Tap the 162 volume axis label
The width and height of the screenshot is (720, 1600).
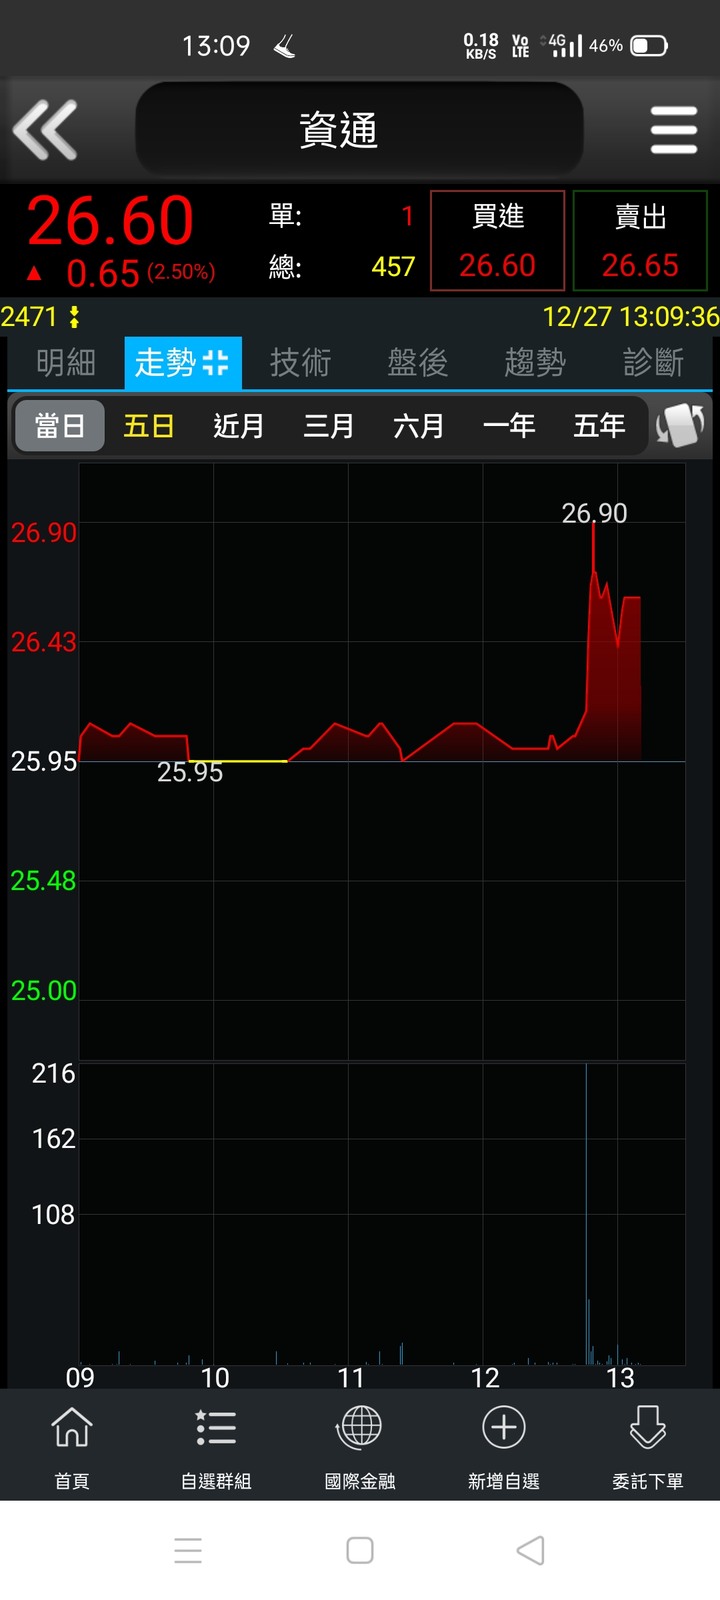53,1139
